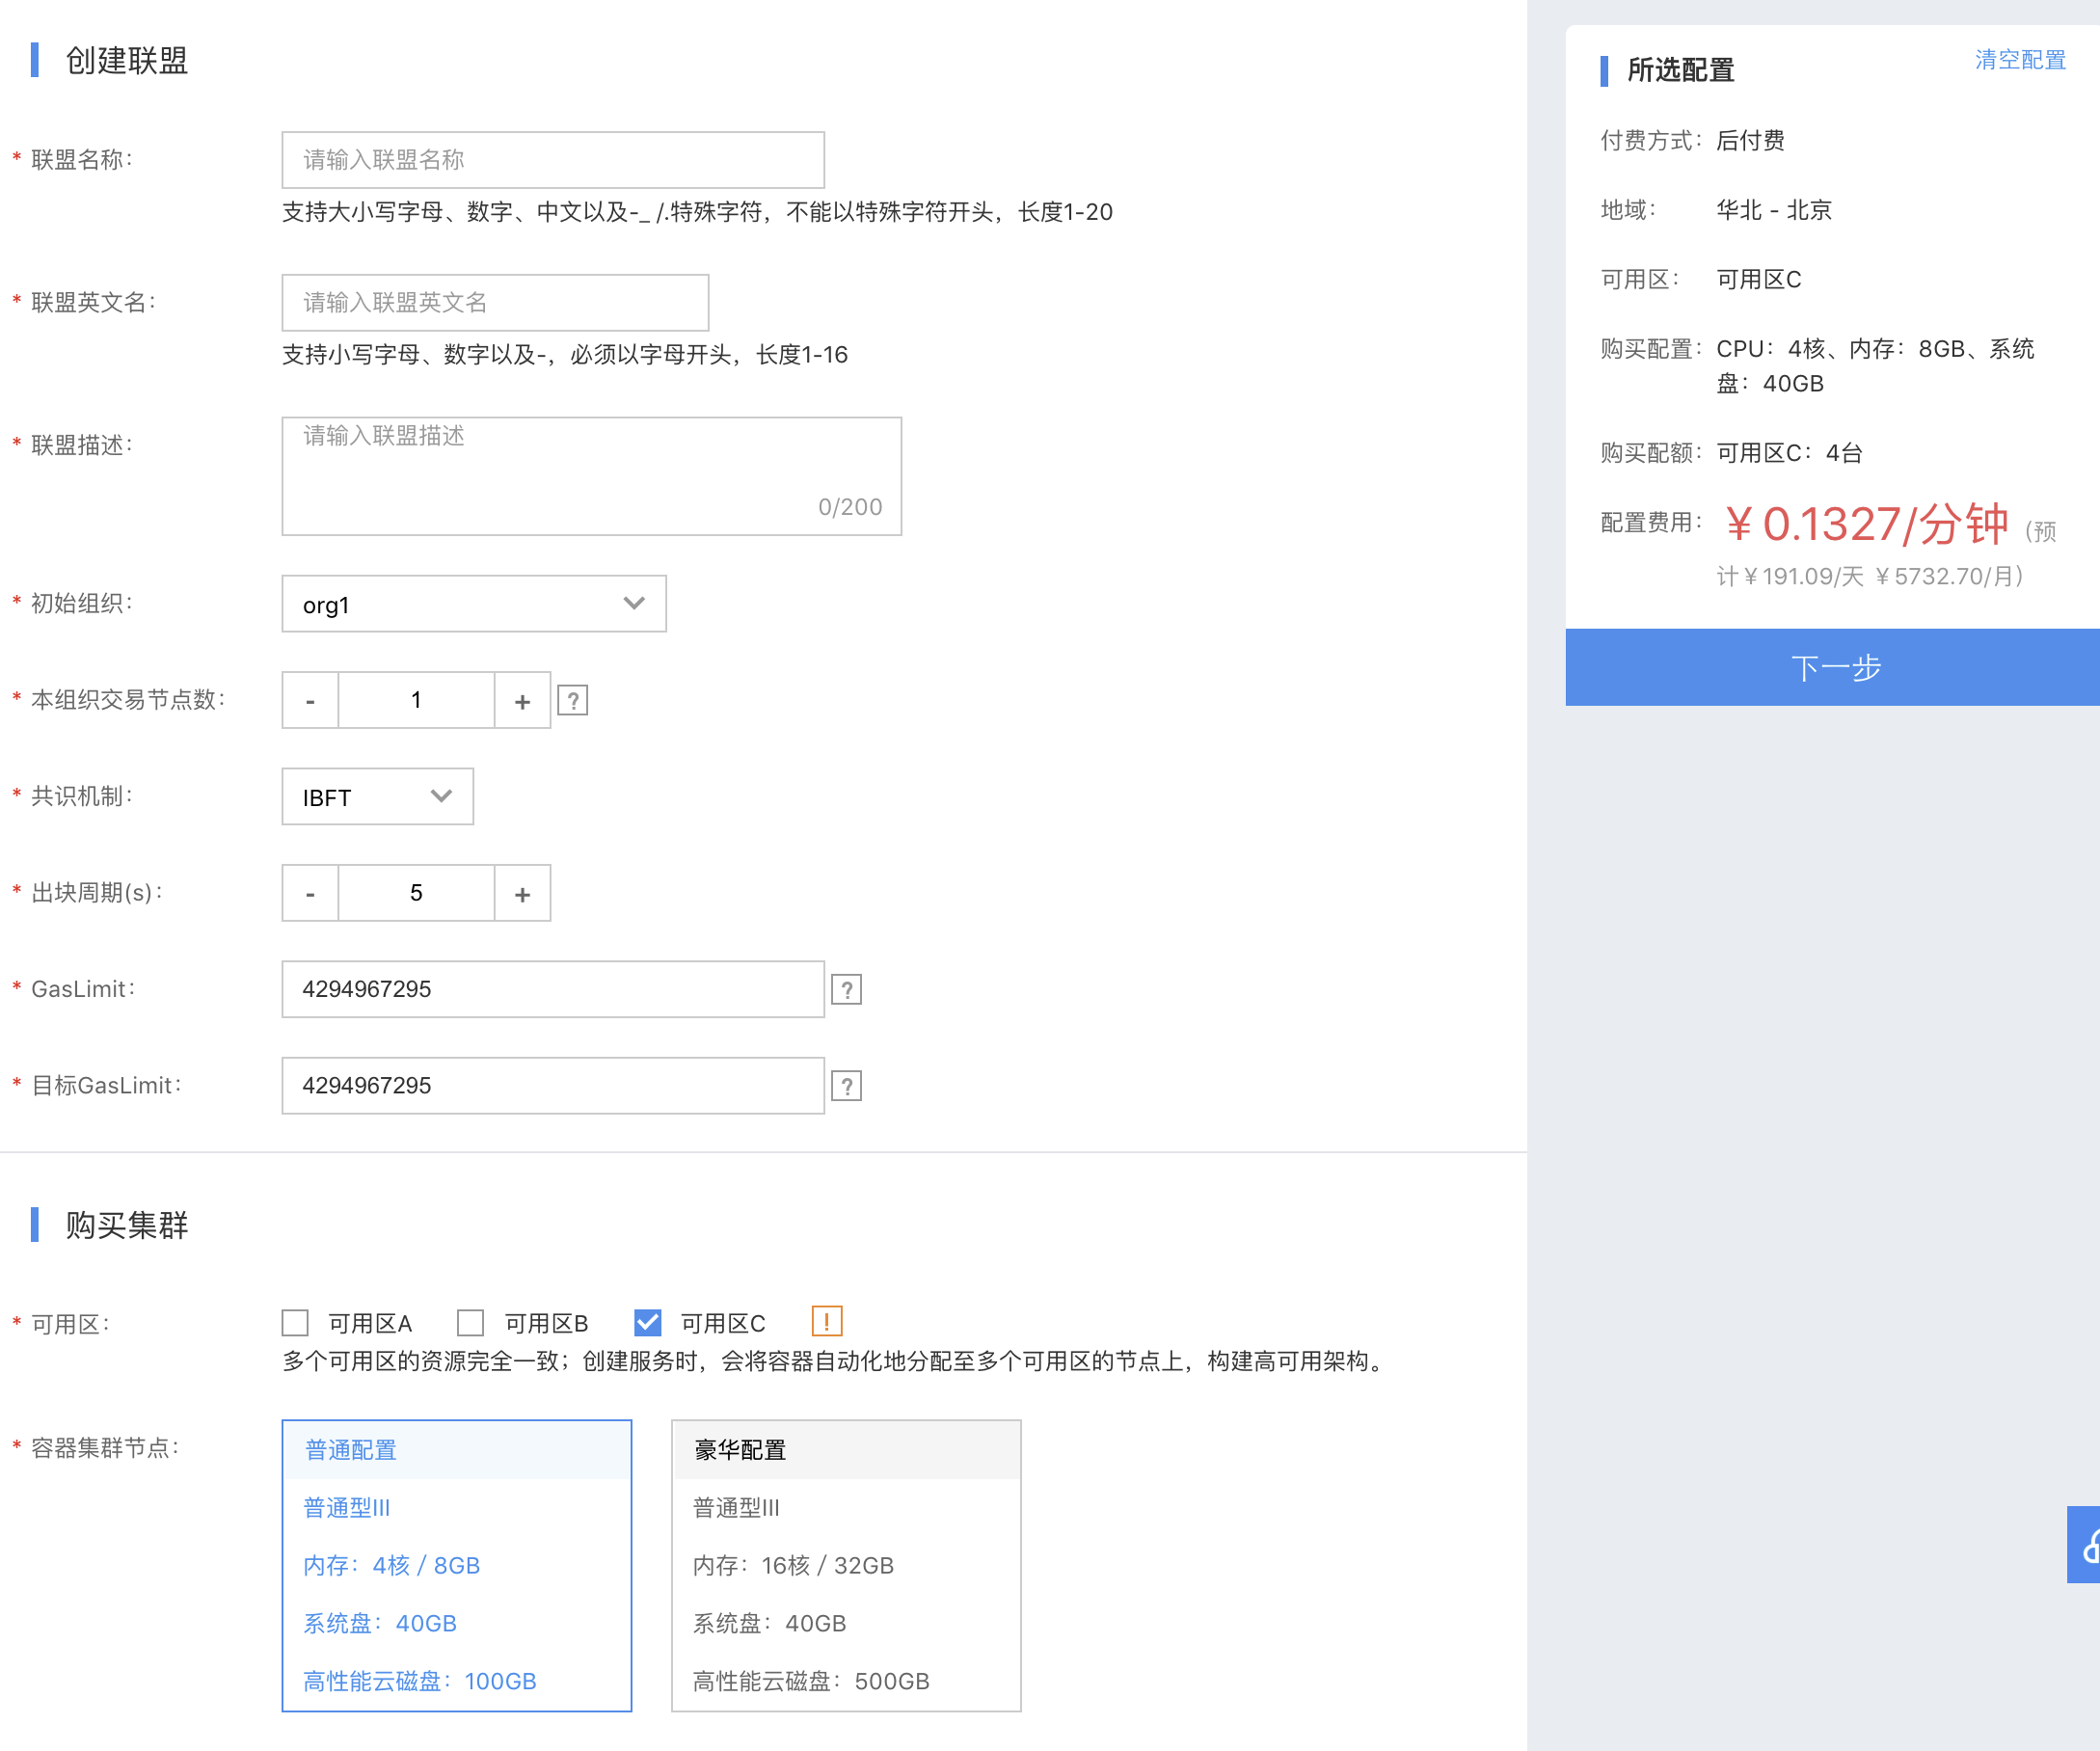2100x1751 pixels.
Task: Click help icon next to transaction node count
Action: pos(572,701)
